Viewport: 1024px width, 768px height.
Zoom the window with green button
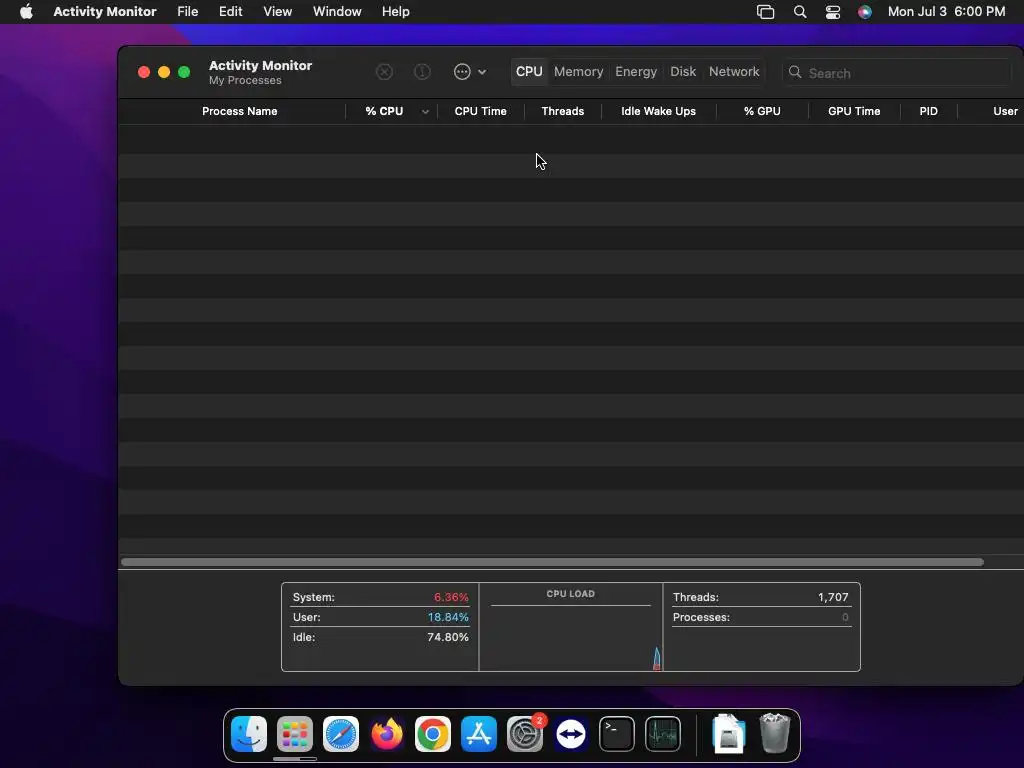[x=184, y=72]
